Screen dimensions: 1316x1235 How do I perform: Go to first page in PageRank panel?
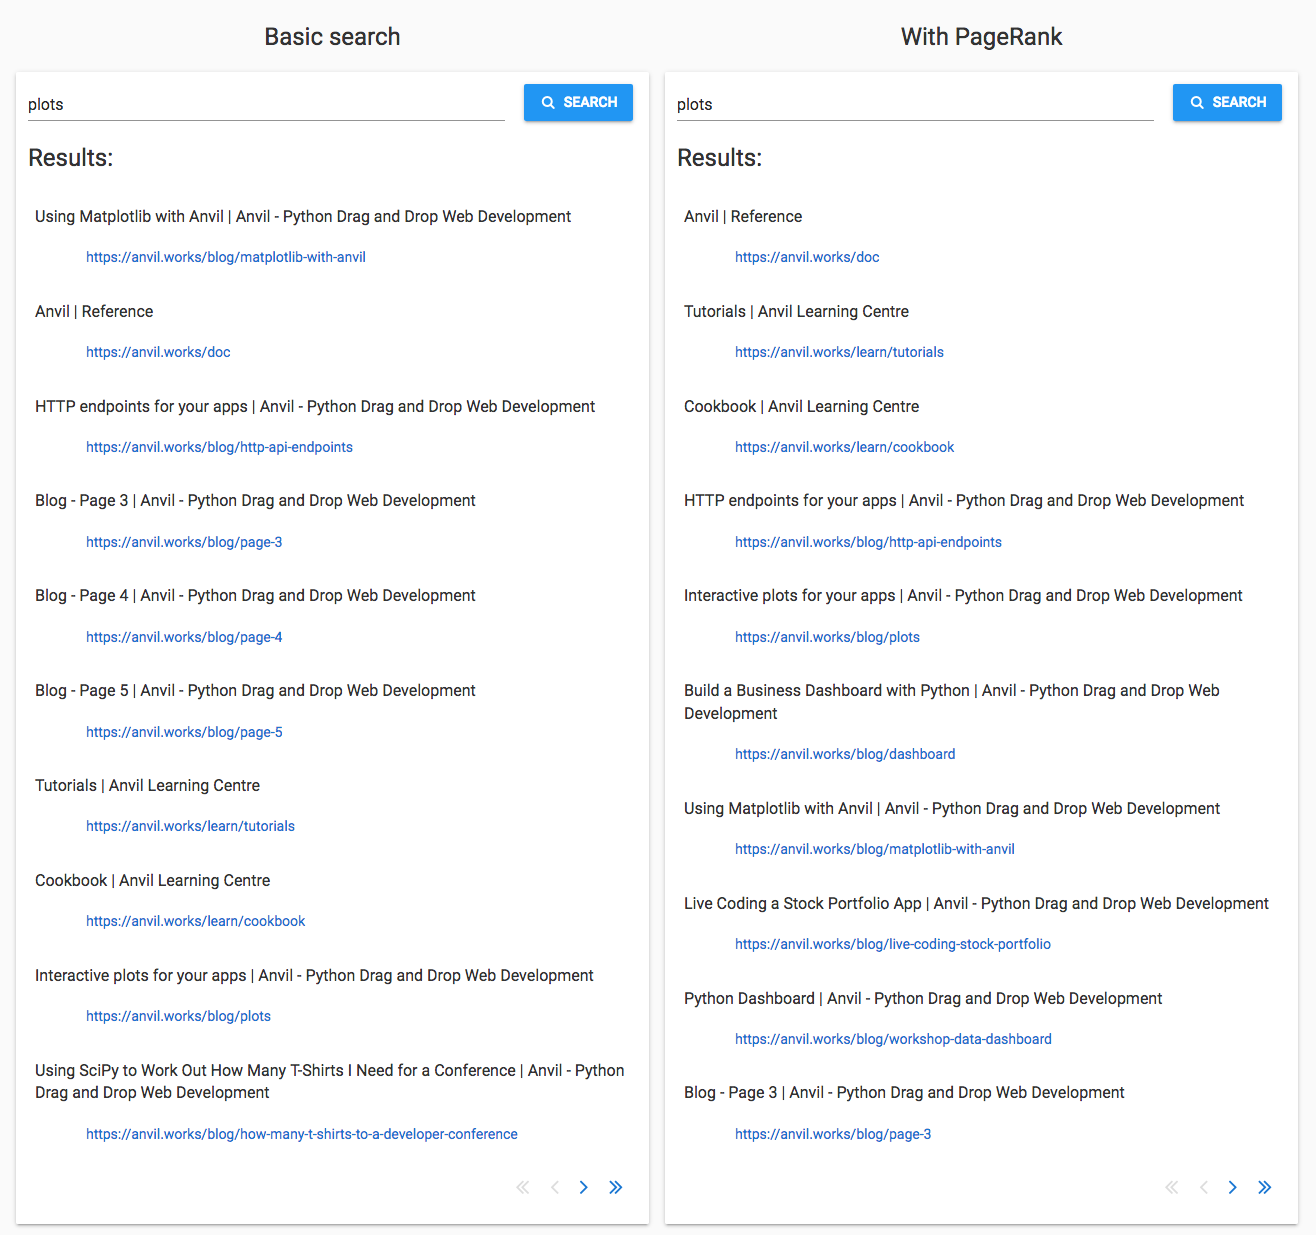1172,1188
